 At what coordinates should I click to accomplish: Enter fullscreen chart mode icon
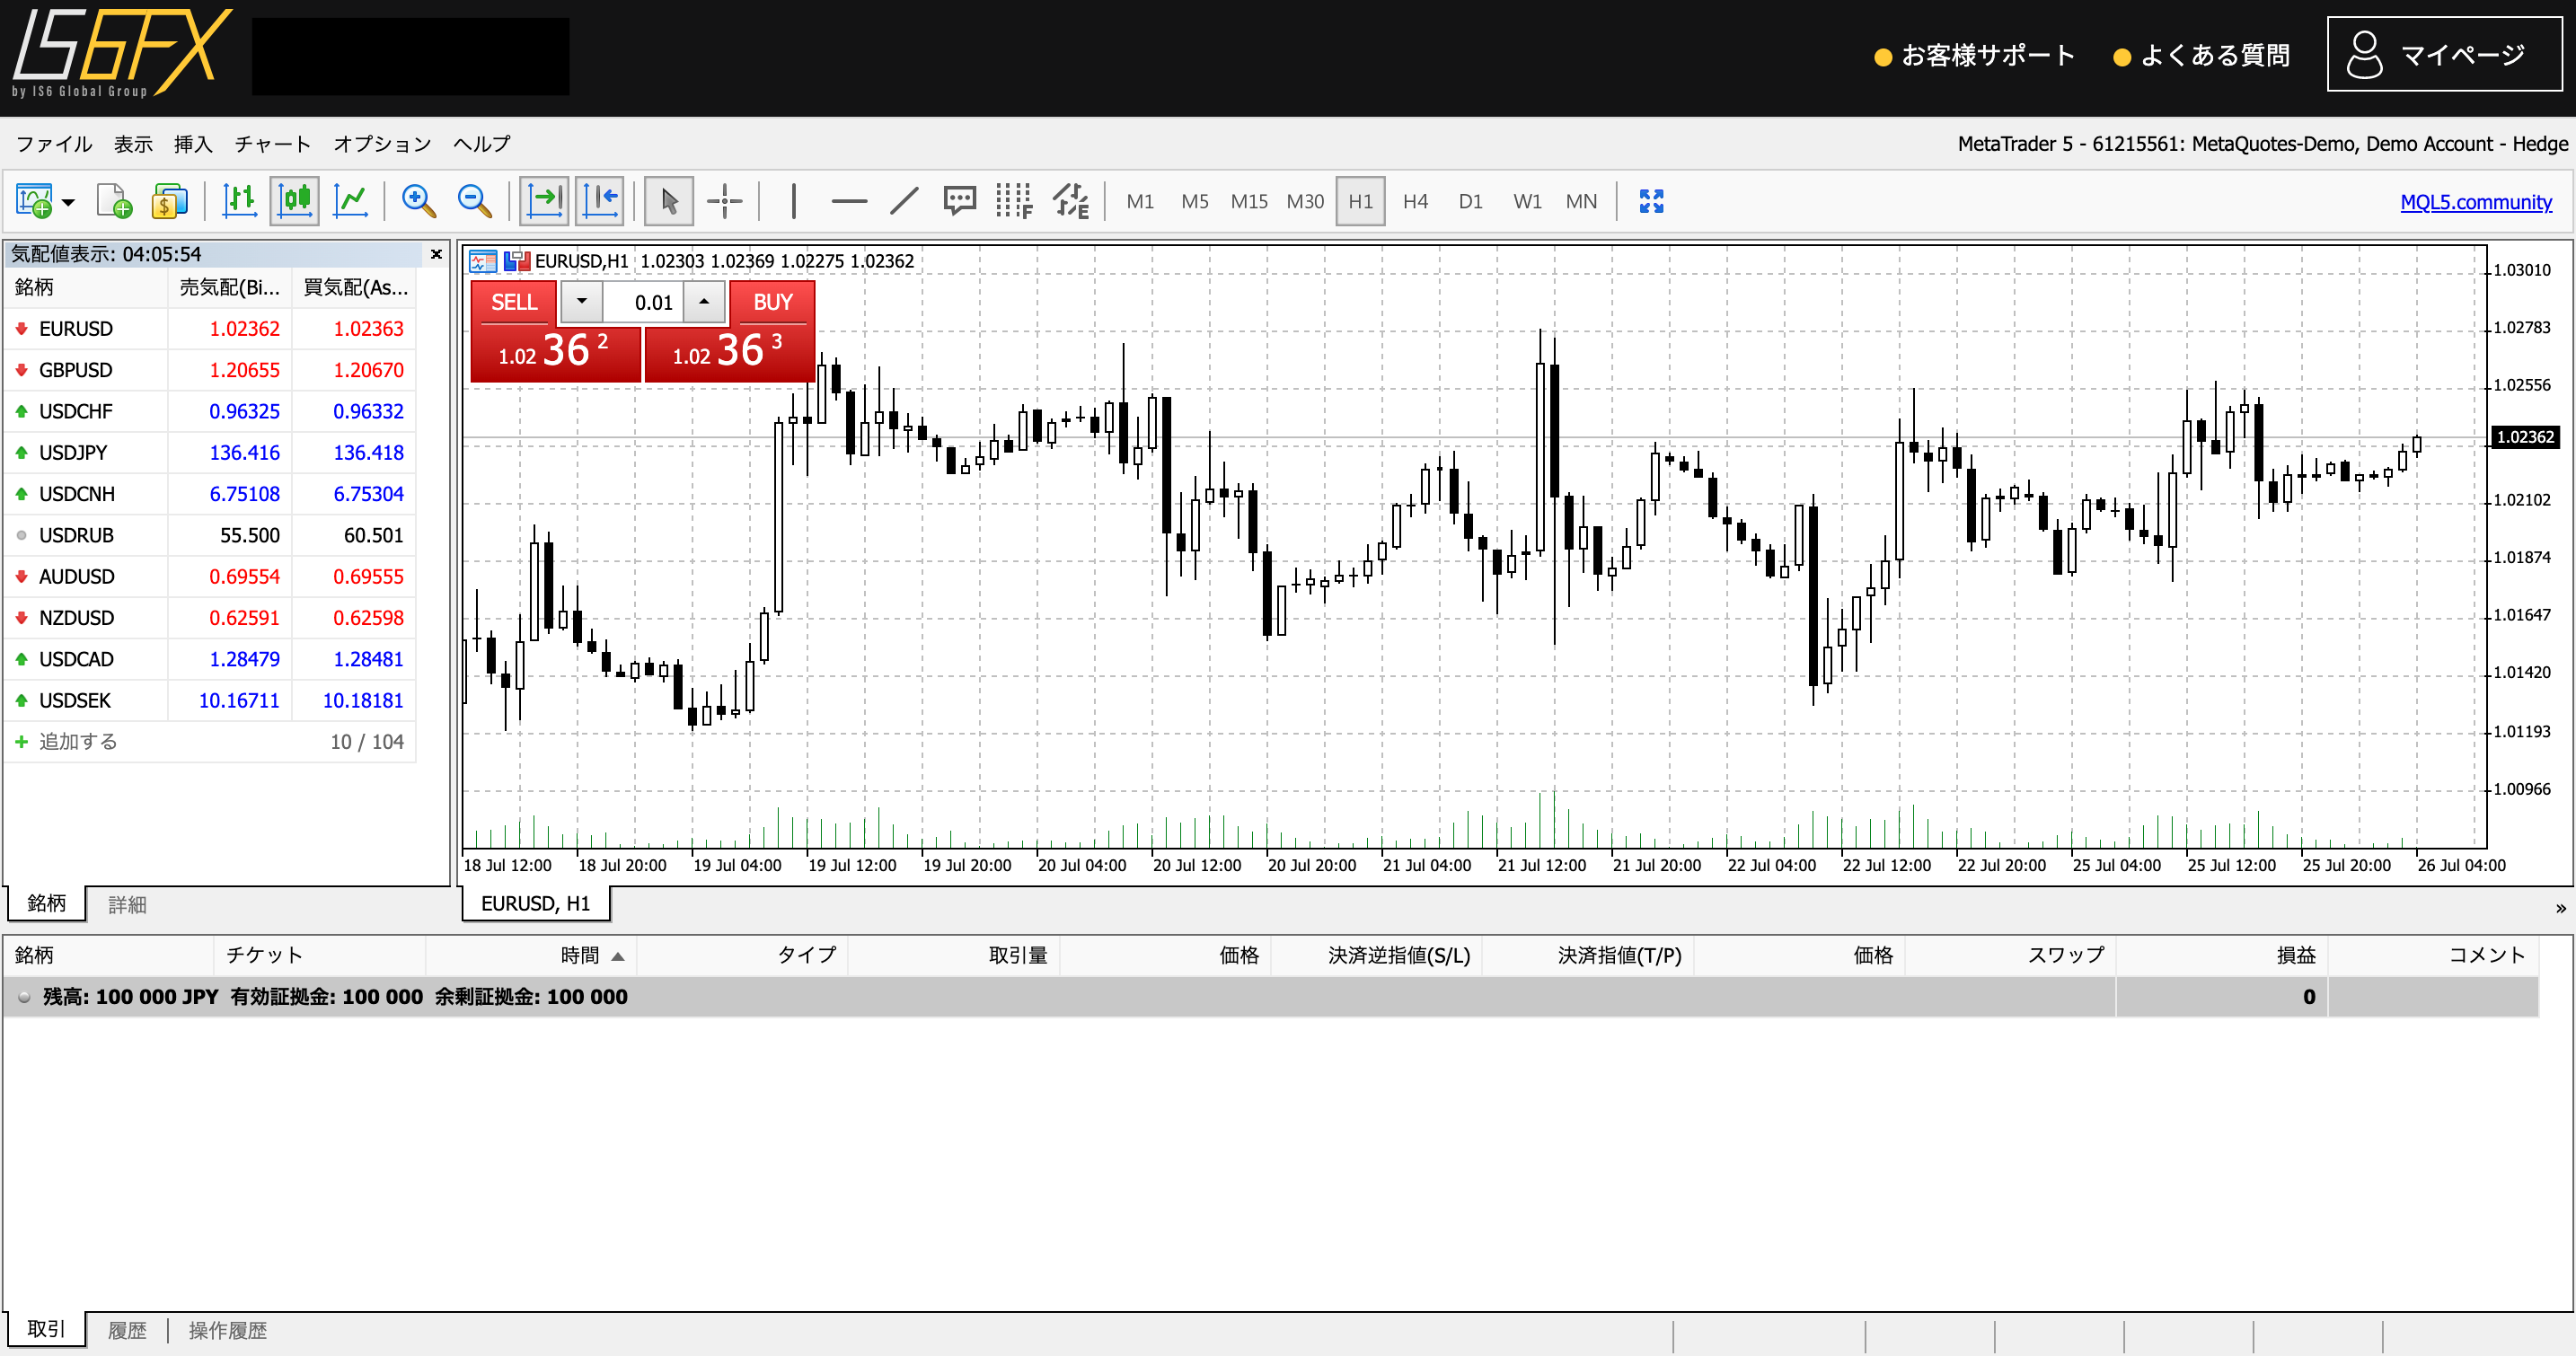(1651, 201)
